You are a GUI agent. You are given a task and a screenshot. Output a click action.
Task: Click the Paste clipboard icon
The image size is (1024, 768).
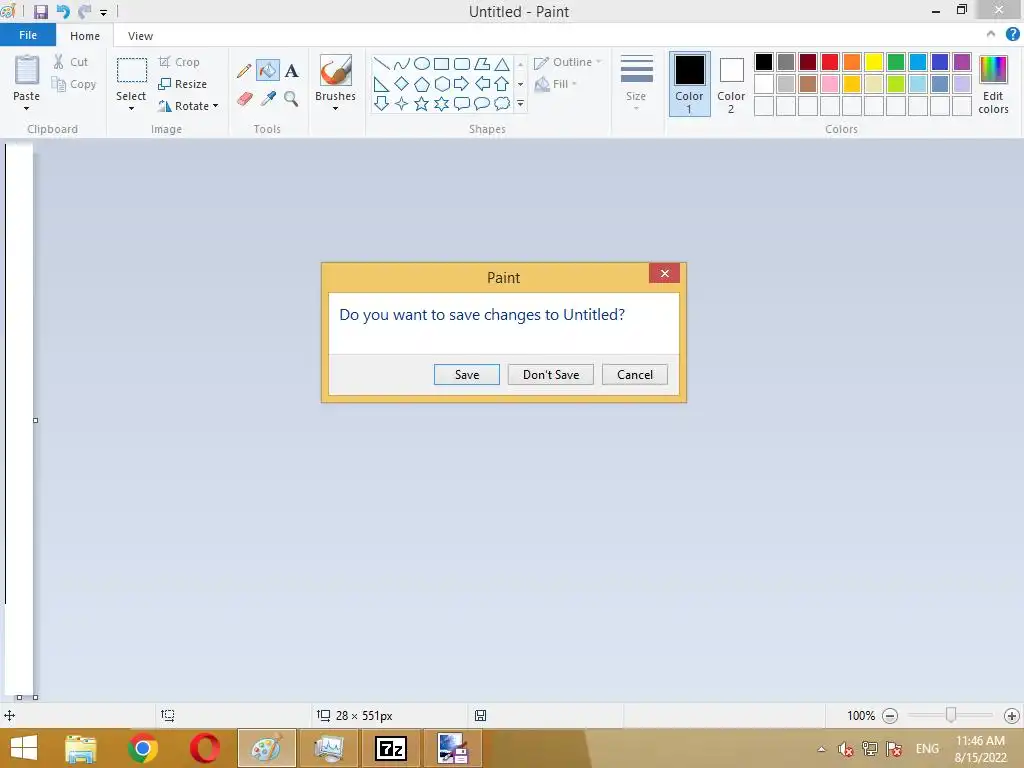(27, 70)
